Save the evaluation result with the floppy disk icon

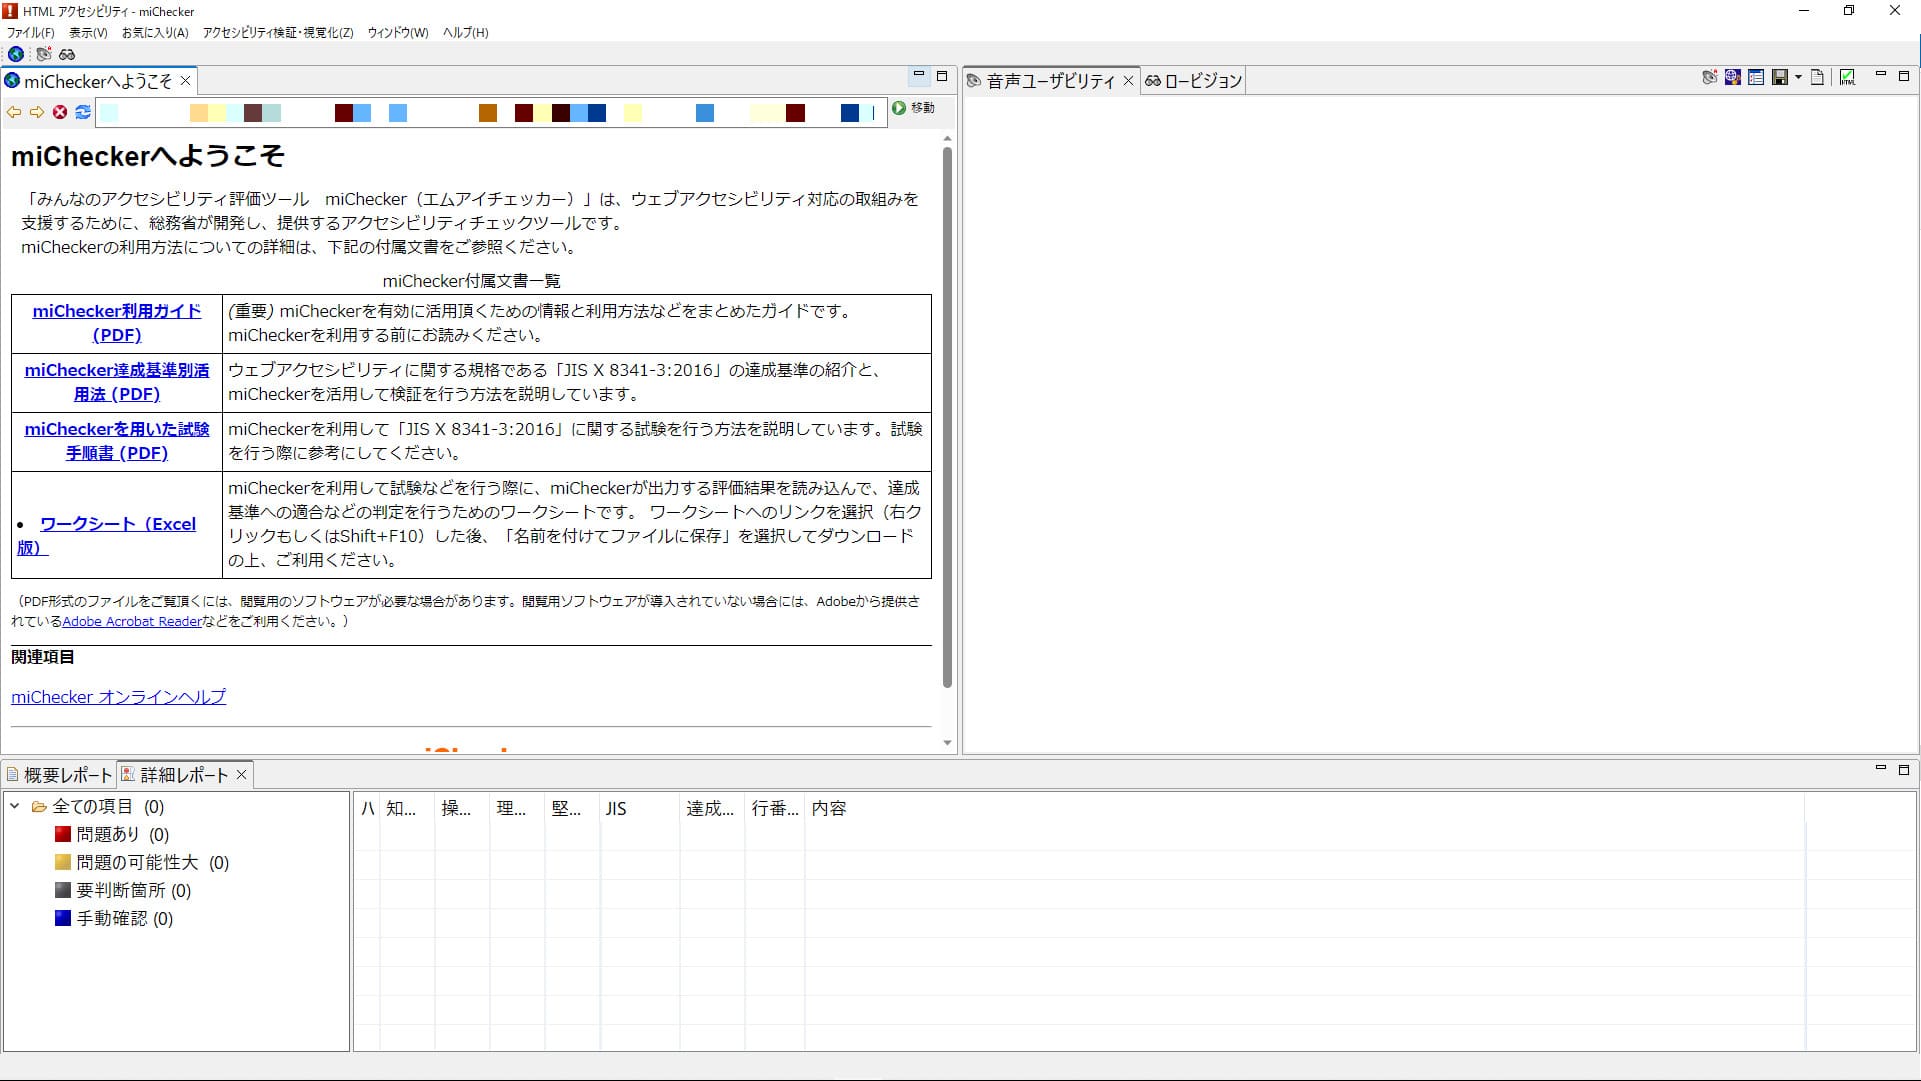point(1780,77)
